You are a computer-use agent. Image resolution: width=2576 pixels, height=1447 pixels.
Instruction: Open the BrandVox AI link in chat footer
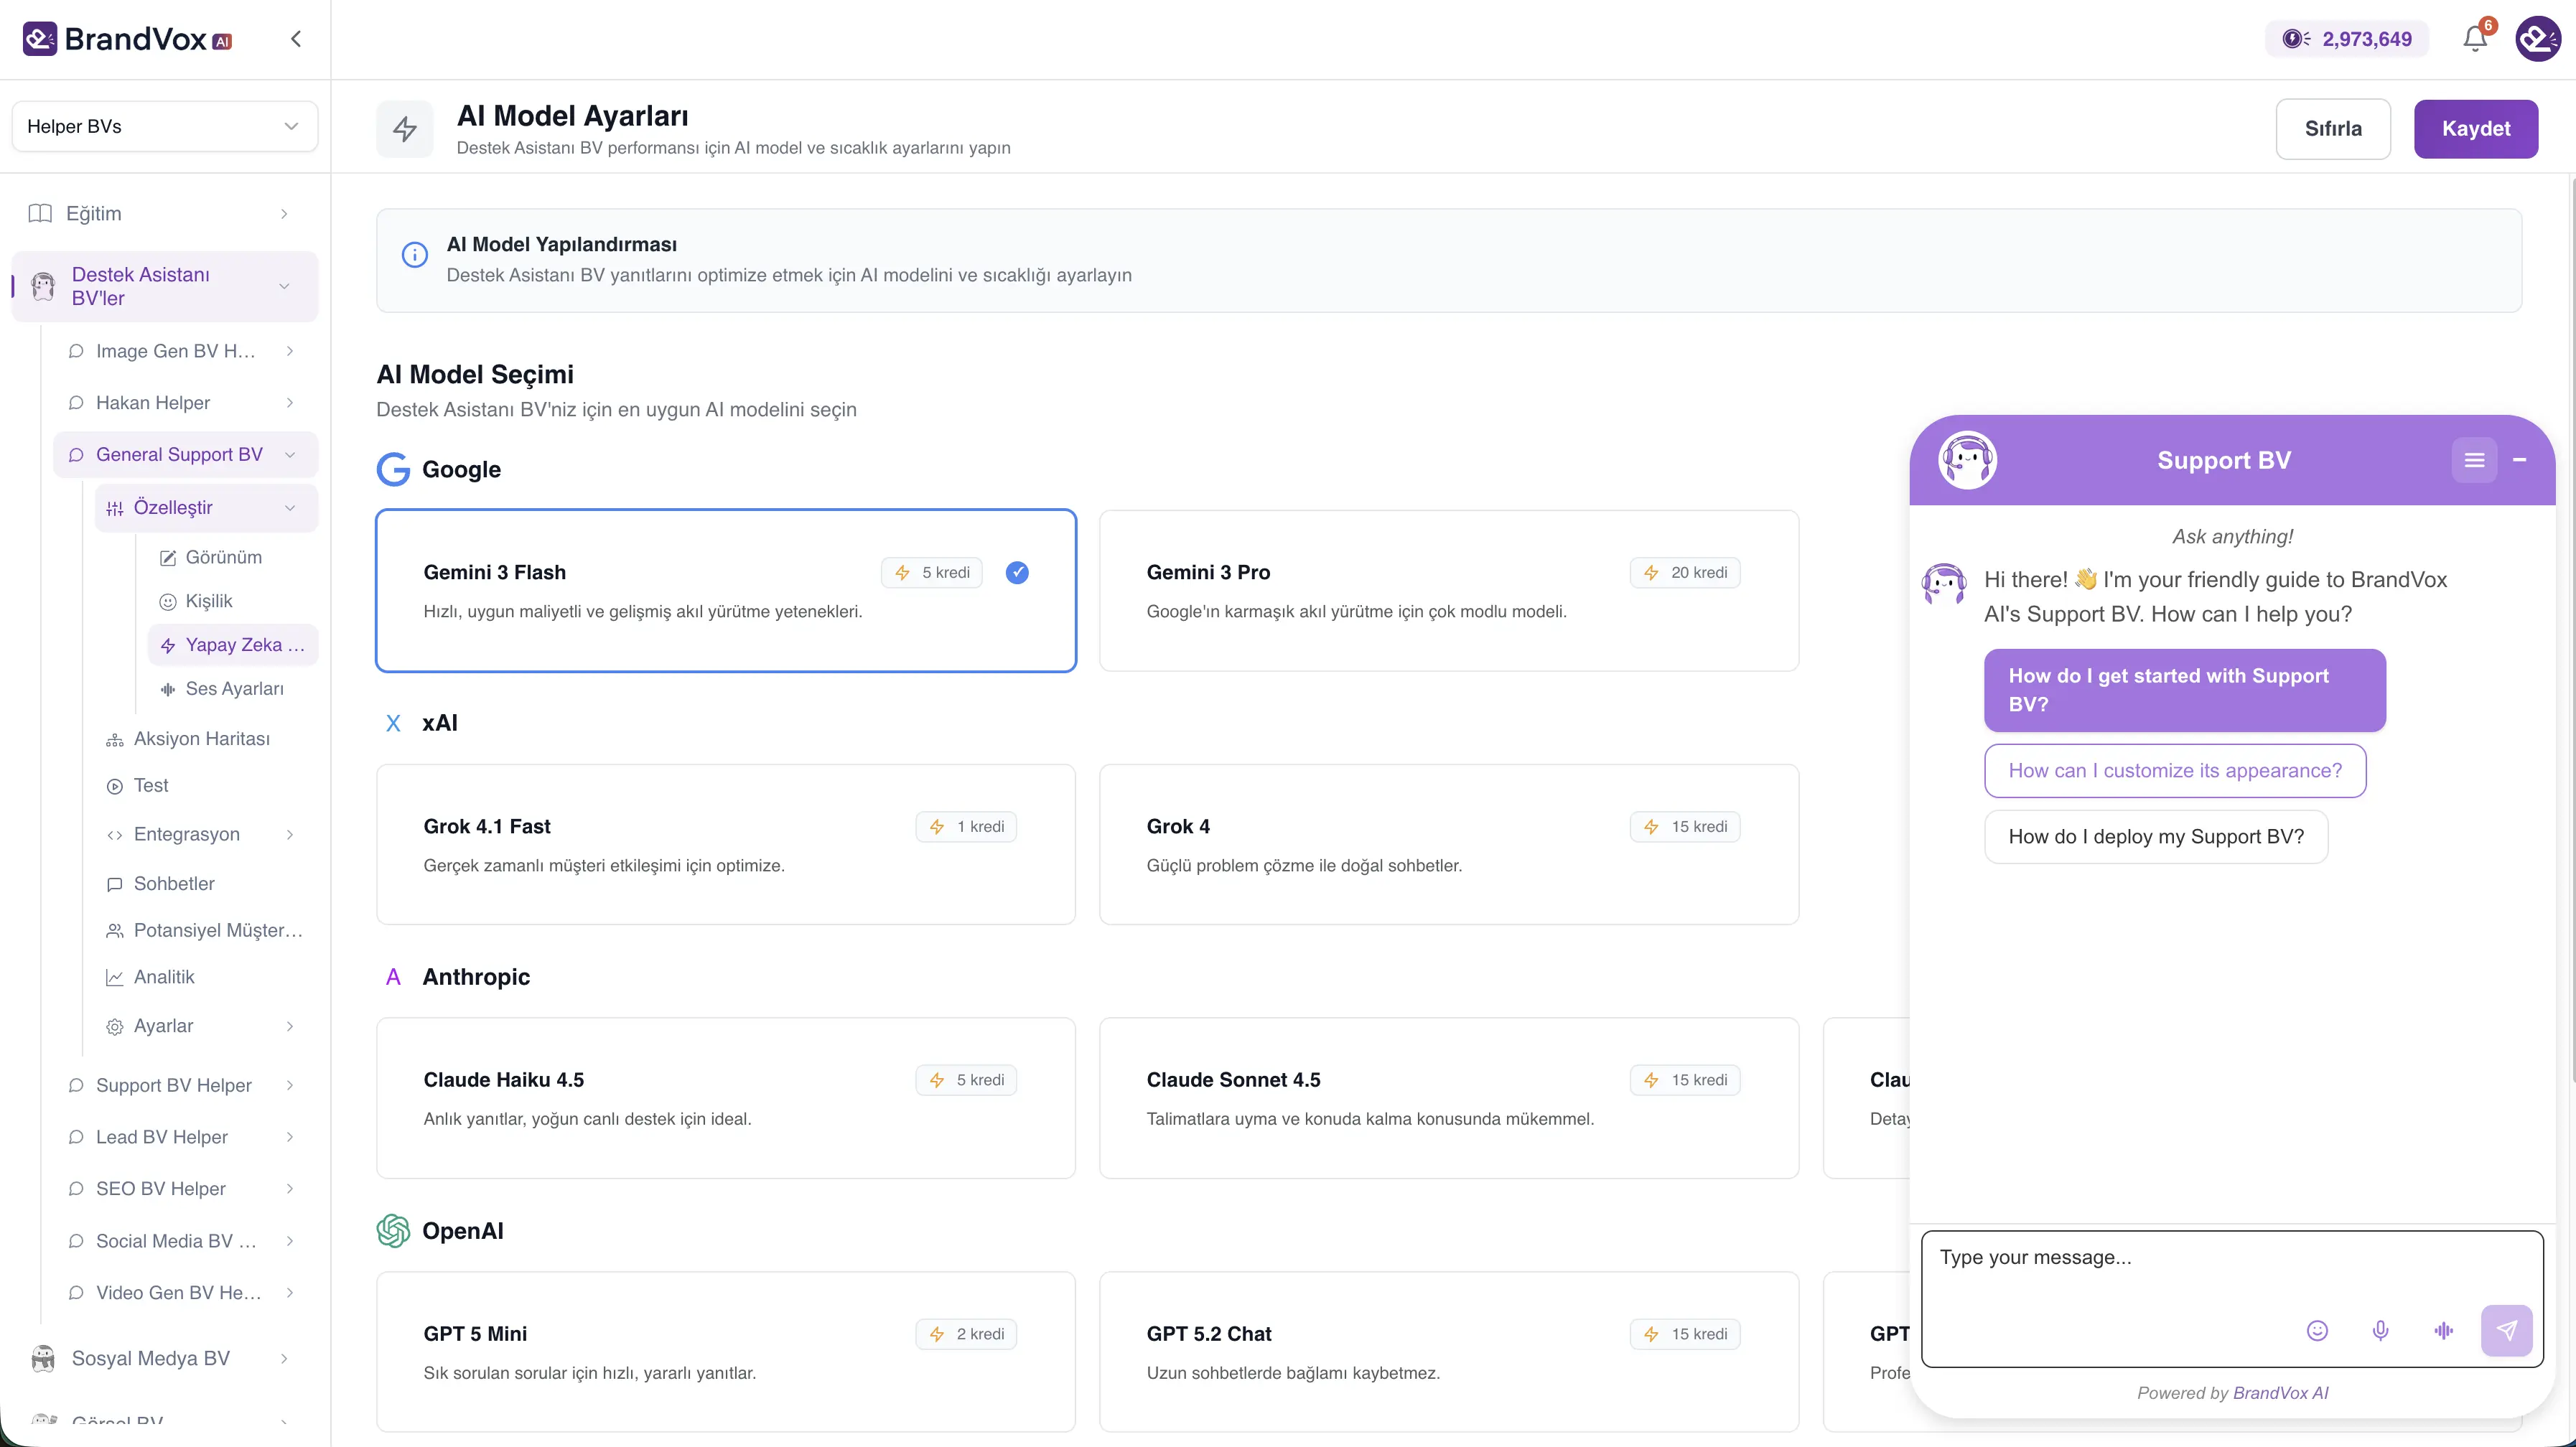click(x=2280, y=1393)
